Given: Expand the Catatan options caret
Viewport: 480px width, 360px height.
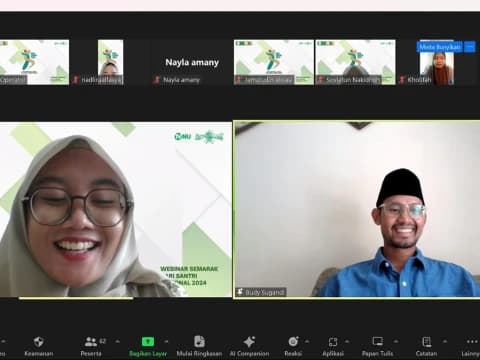Looking at the screenshot, I should 445,342.
